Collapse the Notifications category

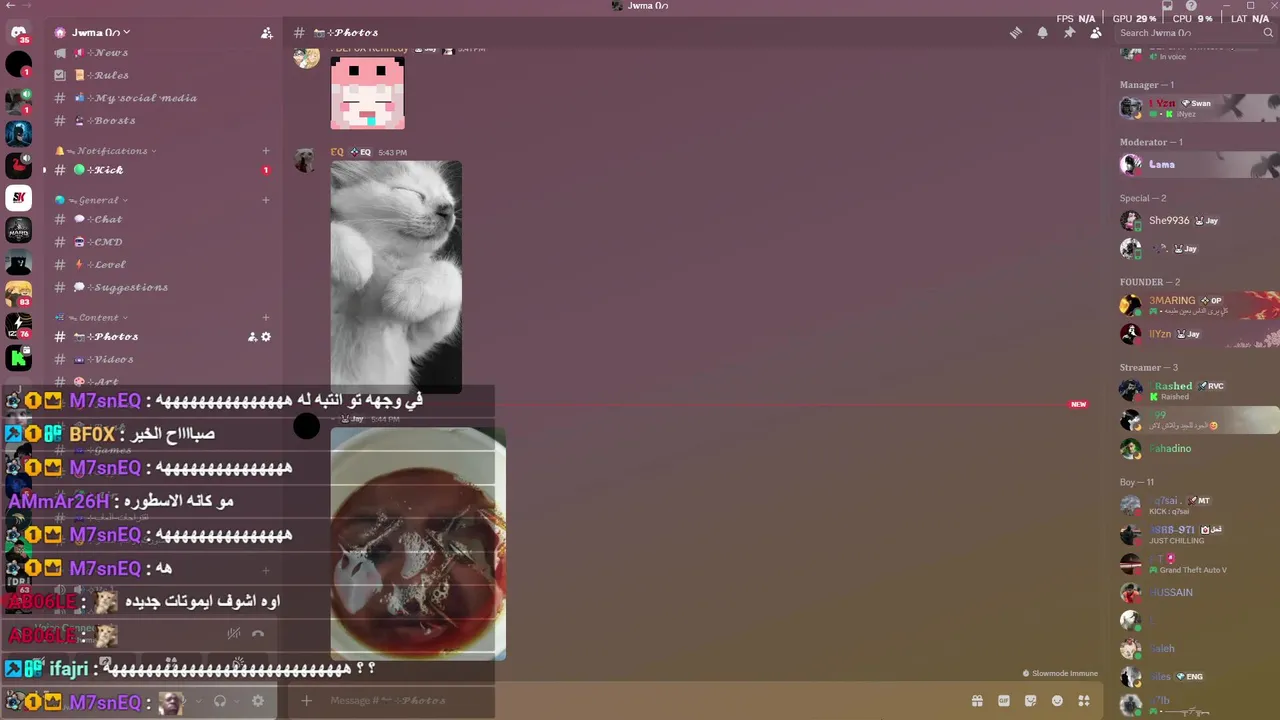click(105, 151)
